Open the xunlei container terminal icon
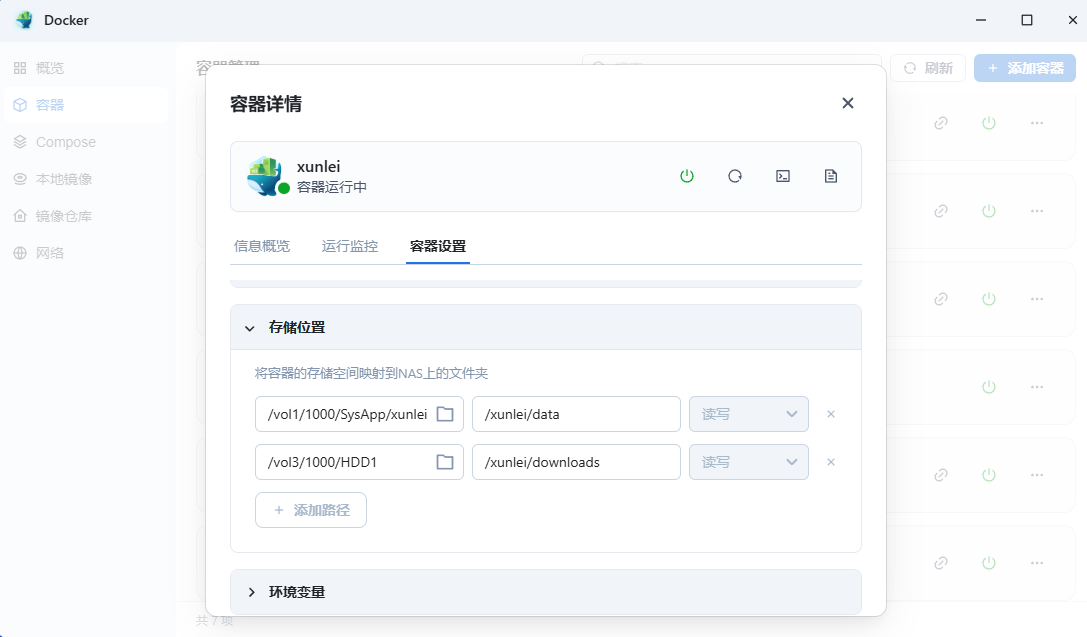1087x637 pixels. pos(783,176)
